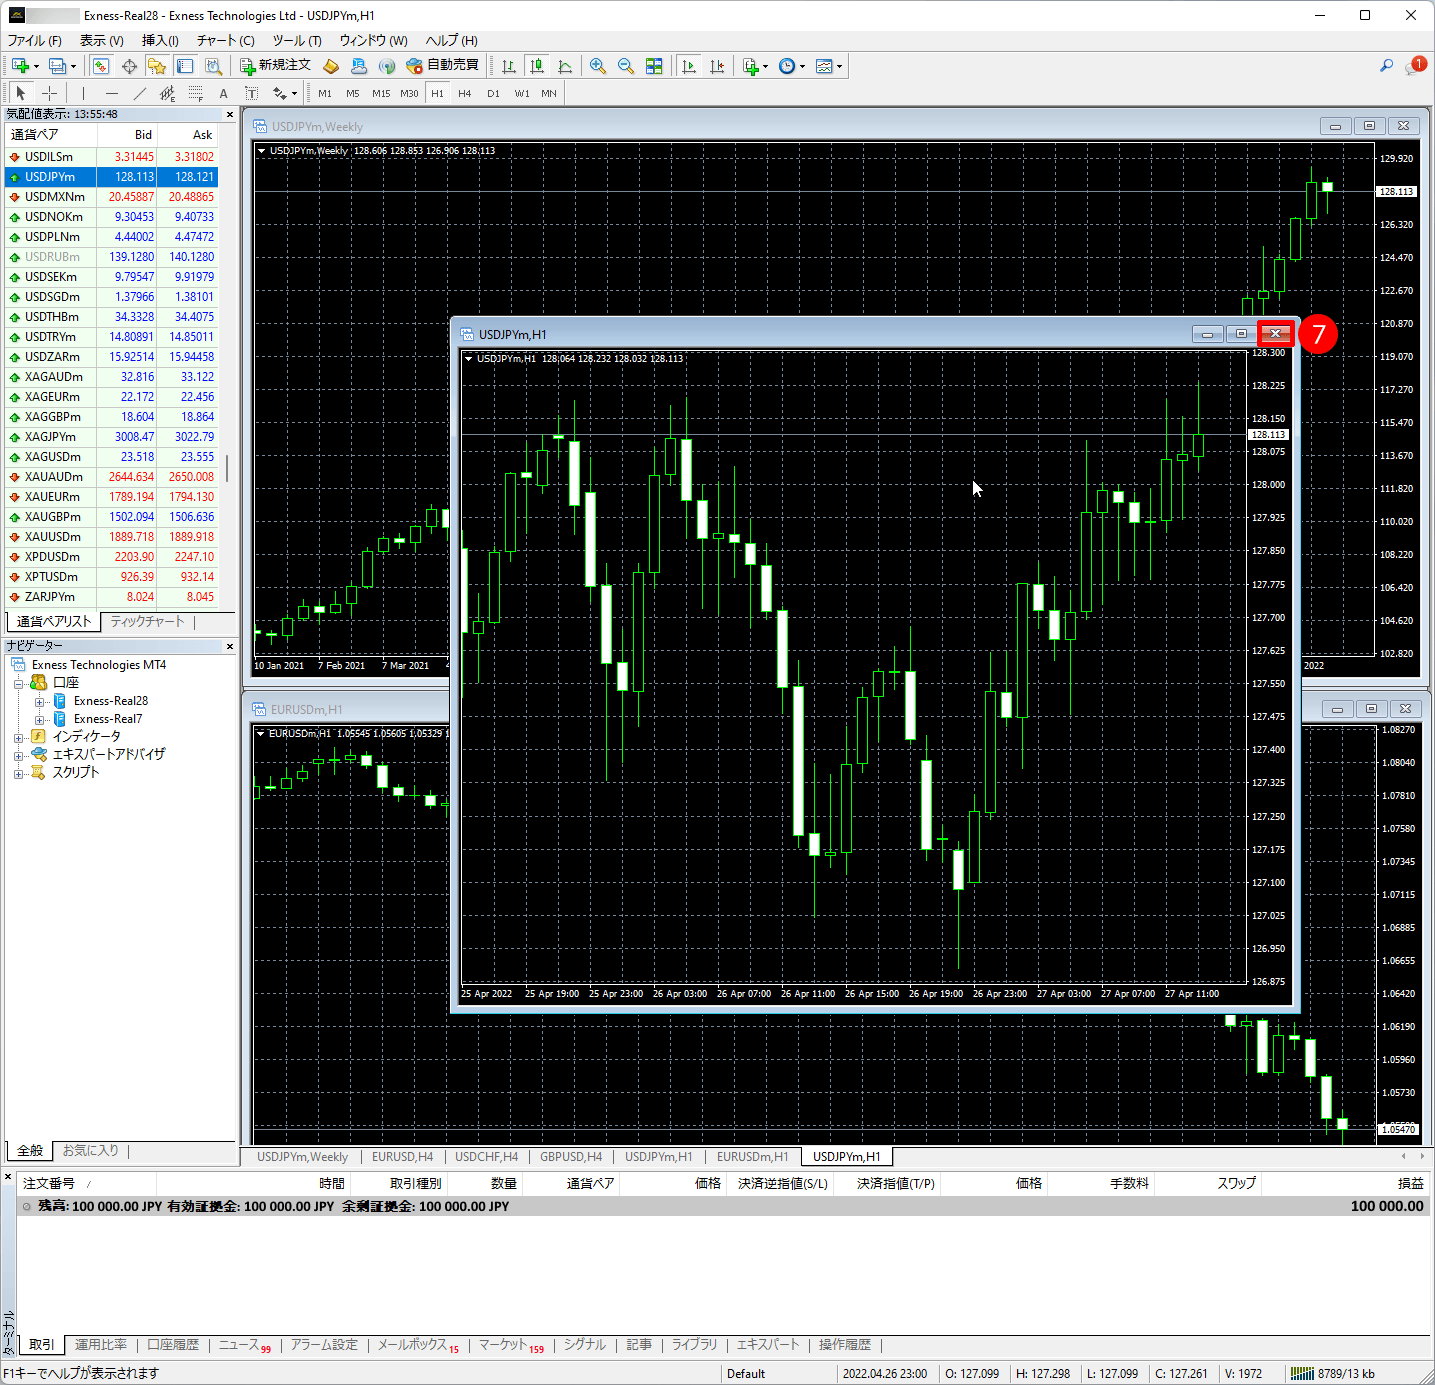The width and height of the screenshot is (1435, 1385).
Task: Select the H4 timeframe button
Action: [465, 93]
